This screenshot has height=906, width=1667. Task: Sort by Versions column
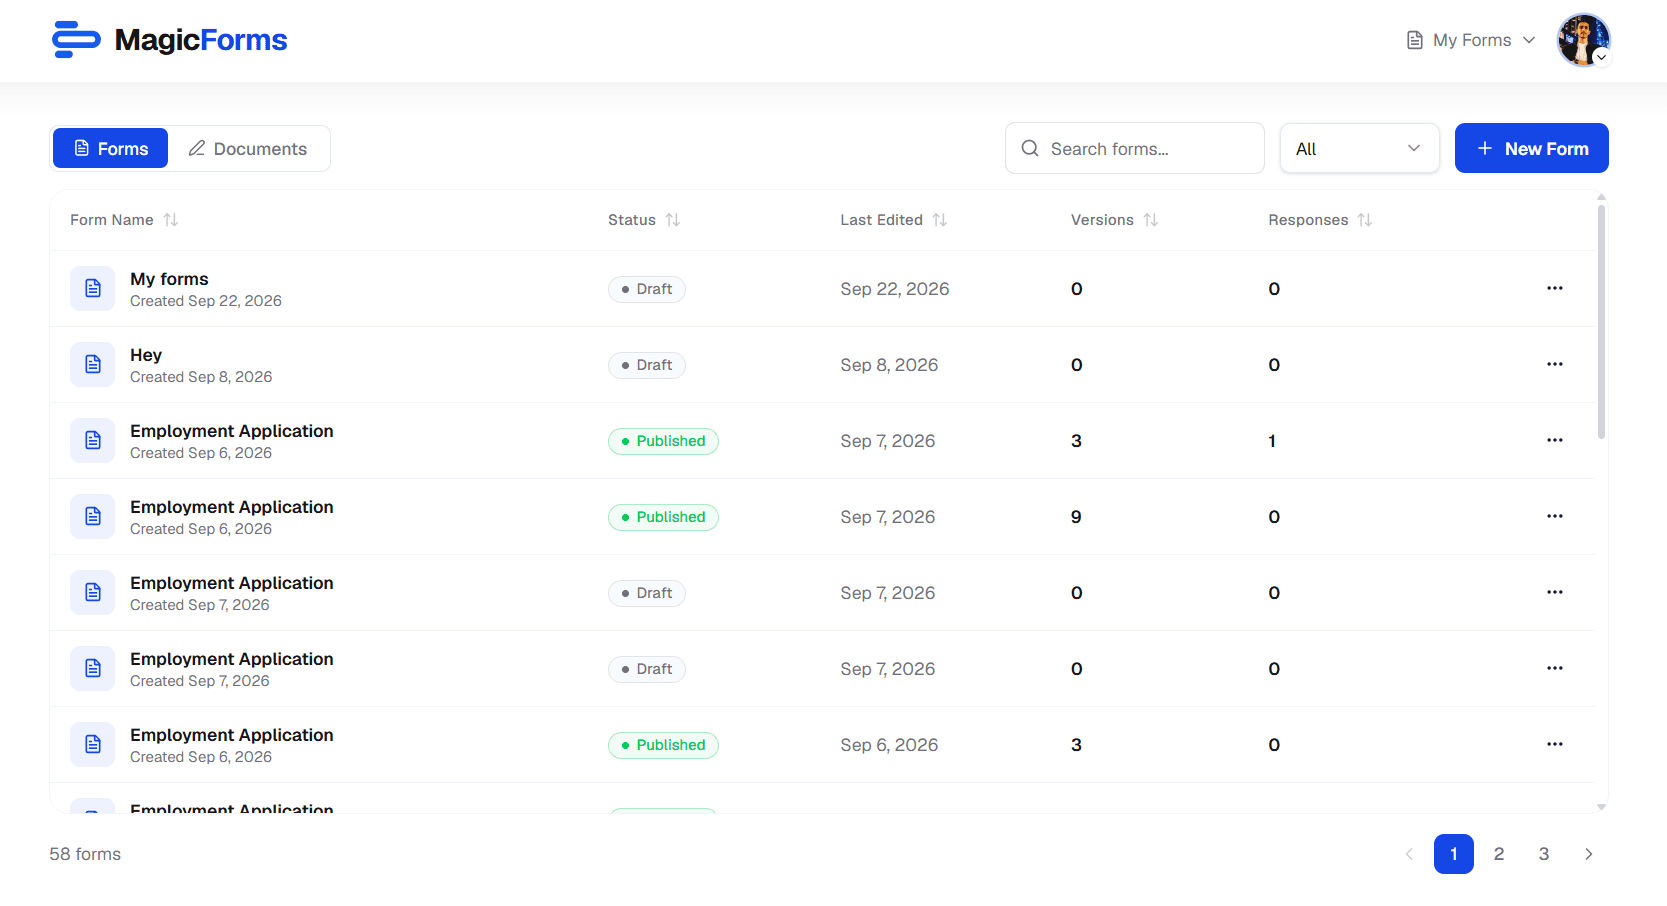(x=1114, y=220)
